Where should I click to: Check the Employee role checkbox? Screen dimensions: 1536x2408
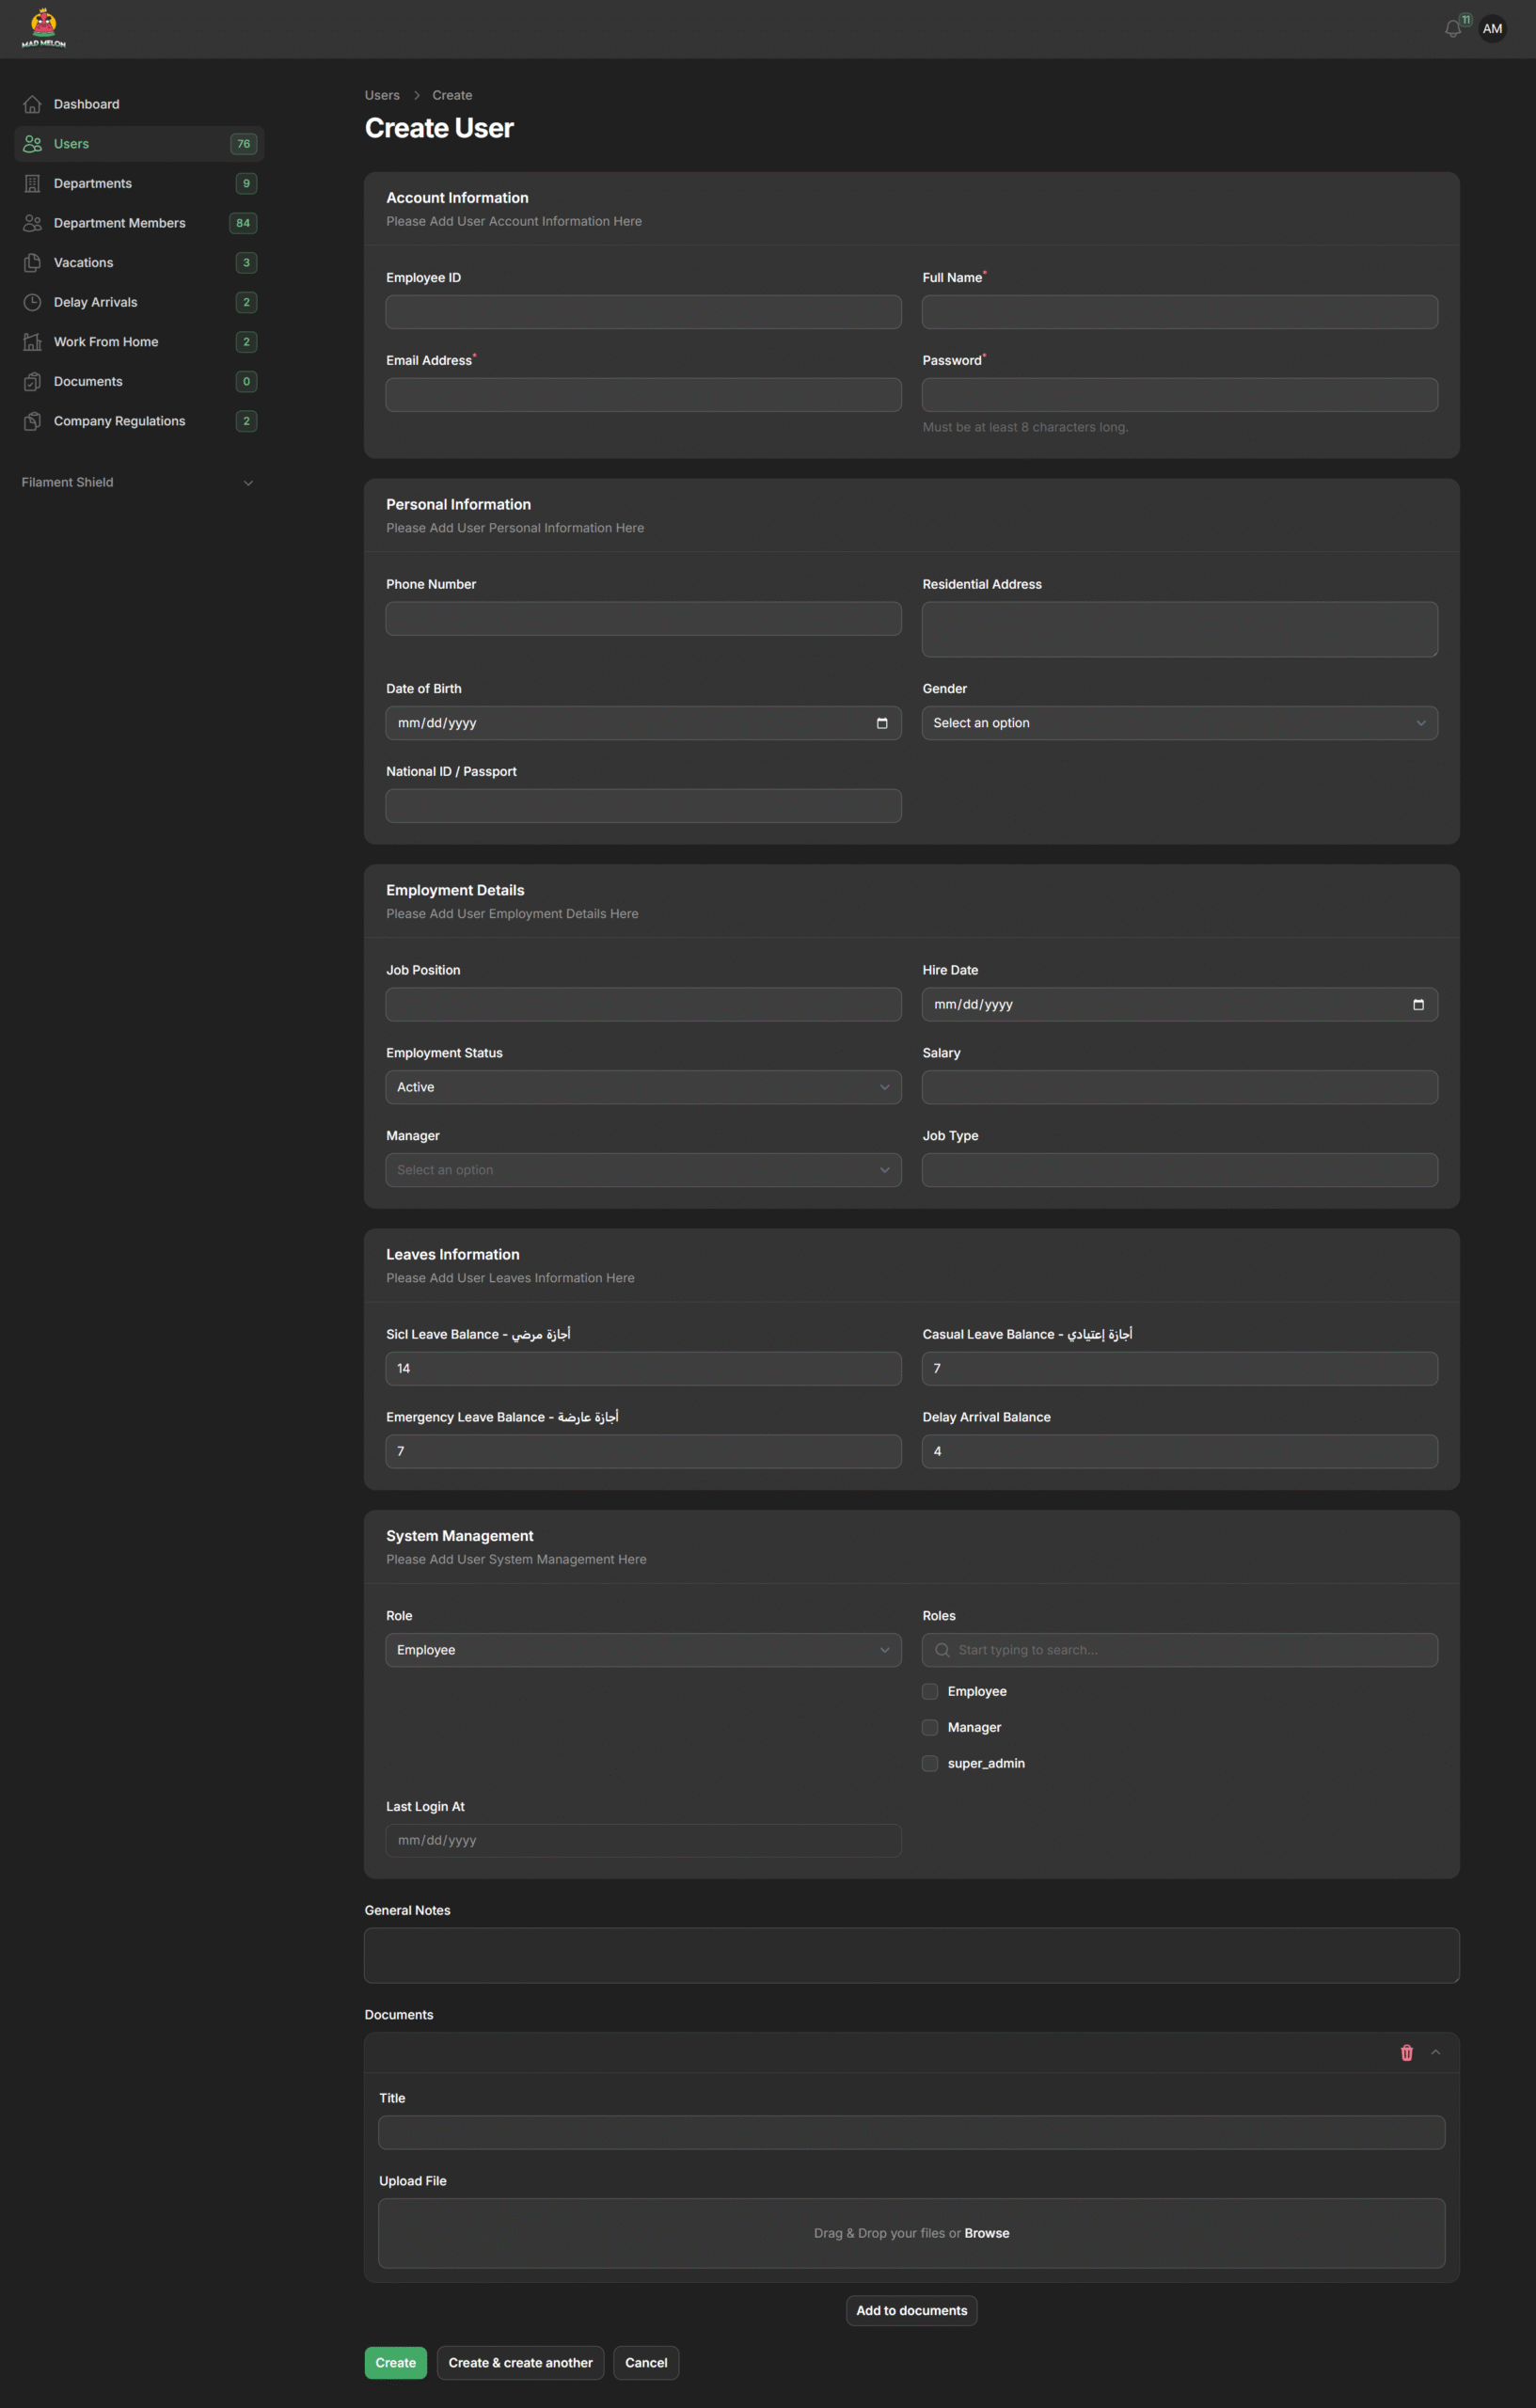(x=930, y=1691)
